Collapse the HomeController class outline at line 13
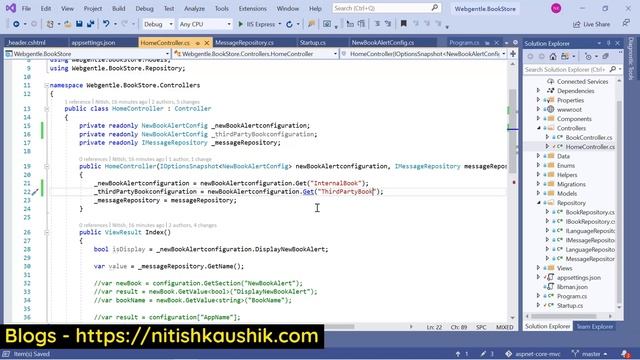640x360 pixels. pos(47,109)
